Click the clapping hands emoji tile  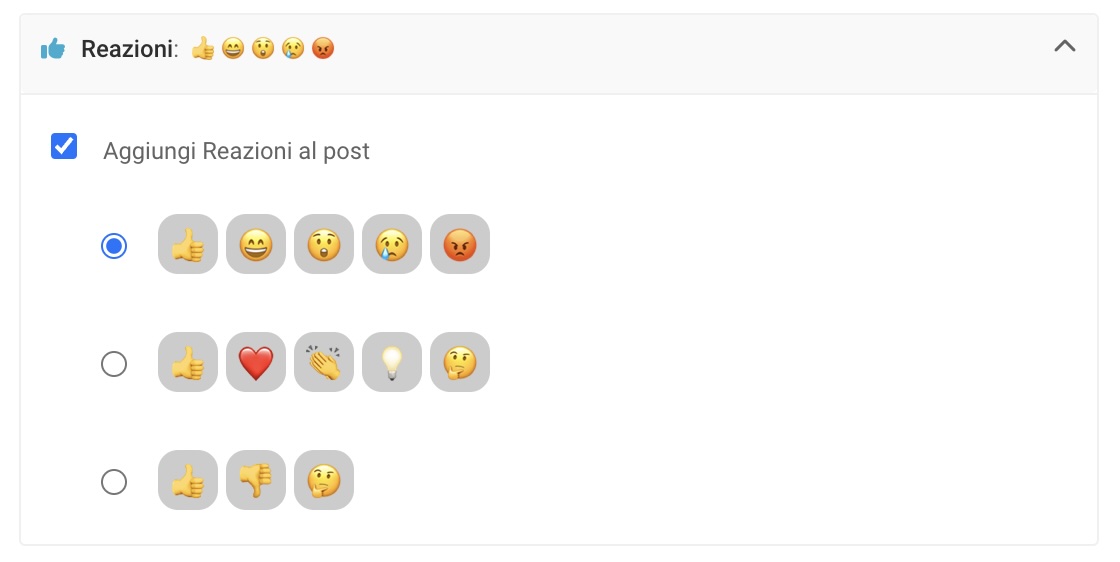[x=324, y=362]
